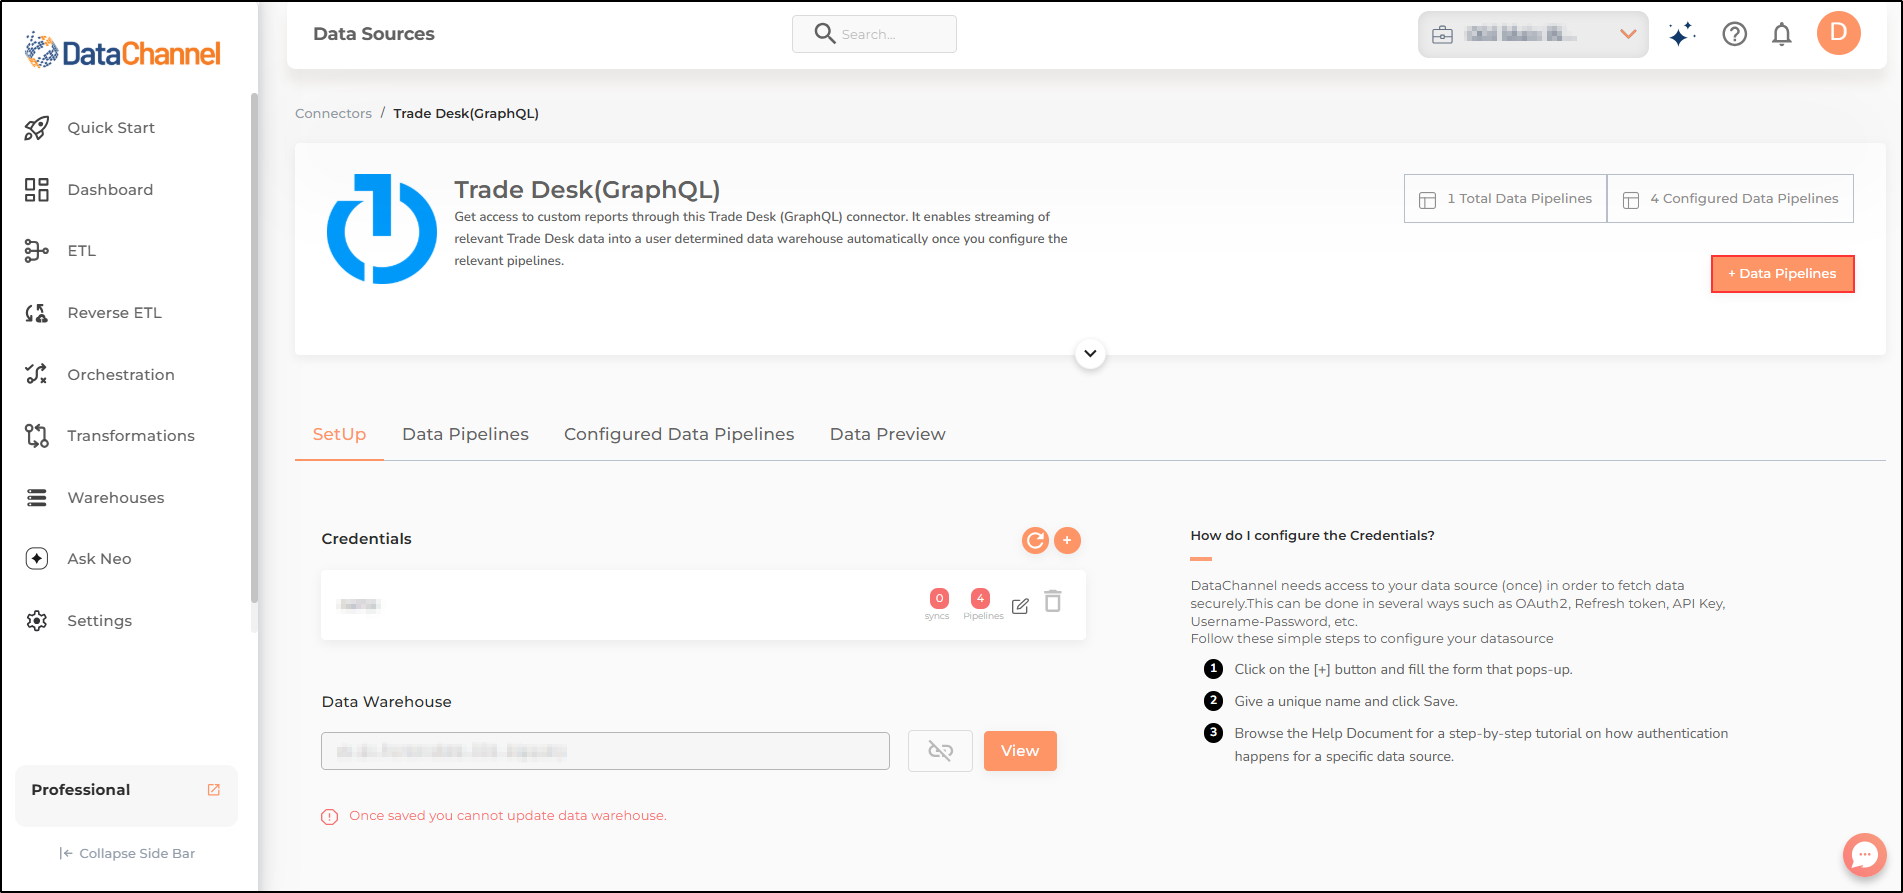This screenshot has width=1903, height=893.
Task: Click Trade Desk(GraphQL) breadcrumb text
Action: [x=466, y=114]
